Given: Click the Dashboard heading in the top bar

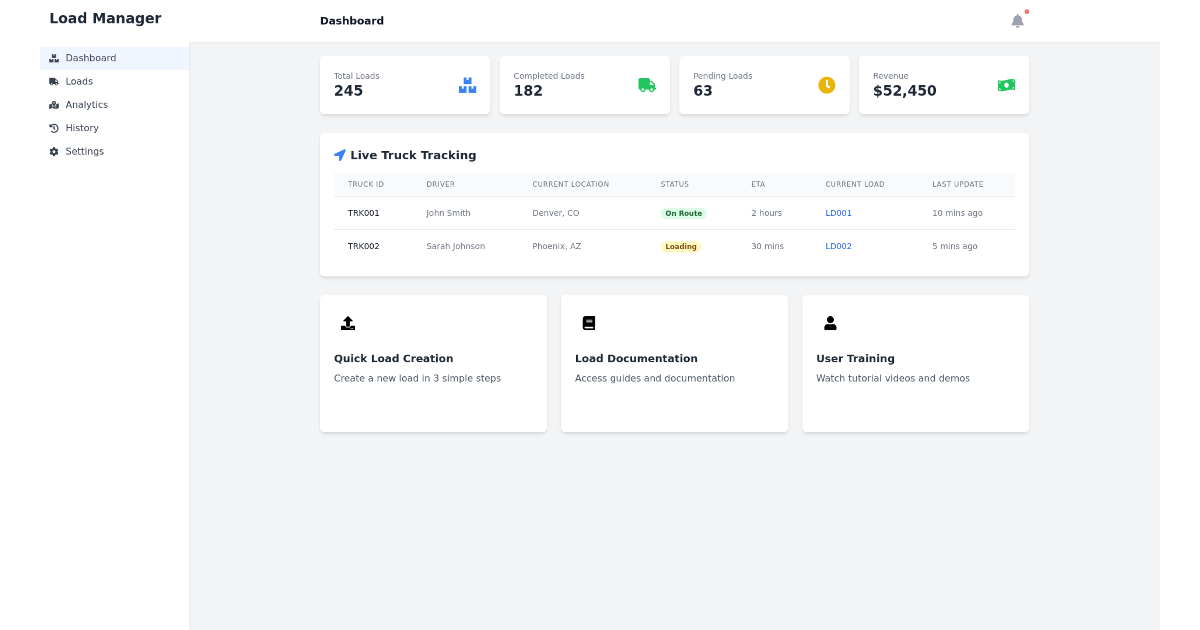Looking at the screenshot, I should click(351, 19).
